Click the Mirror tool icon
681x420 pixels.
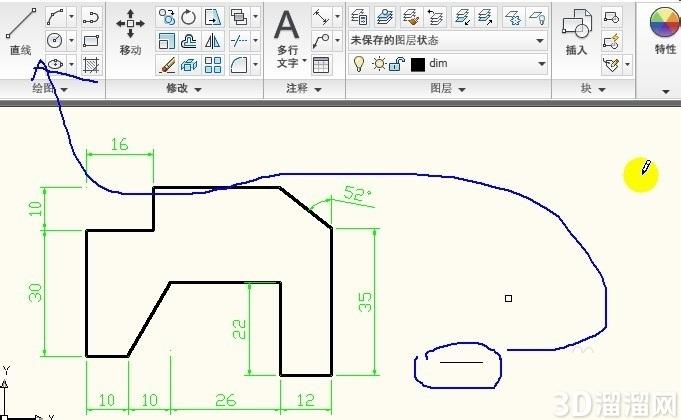[x=212, y=41]
